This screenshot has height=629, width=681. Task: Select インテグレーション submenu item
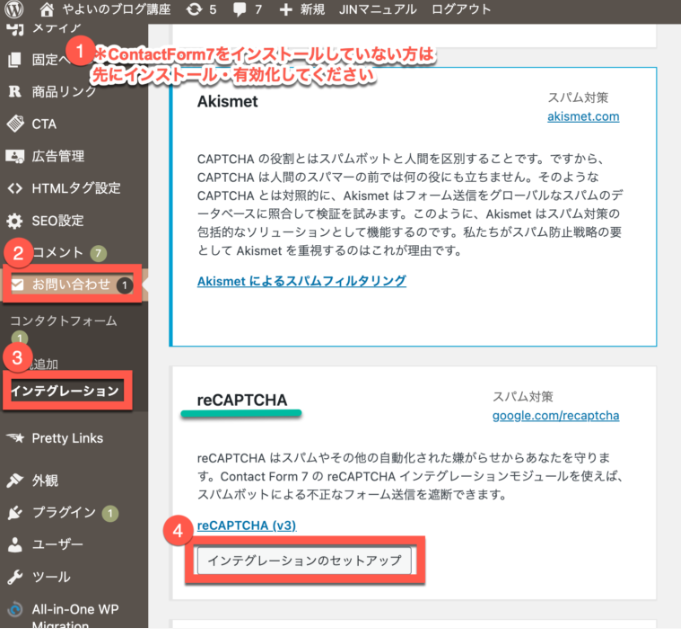65,390
